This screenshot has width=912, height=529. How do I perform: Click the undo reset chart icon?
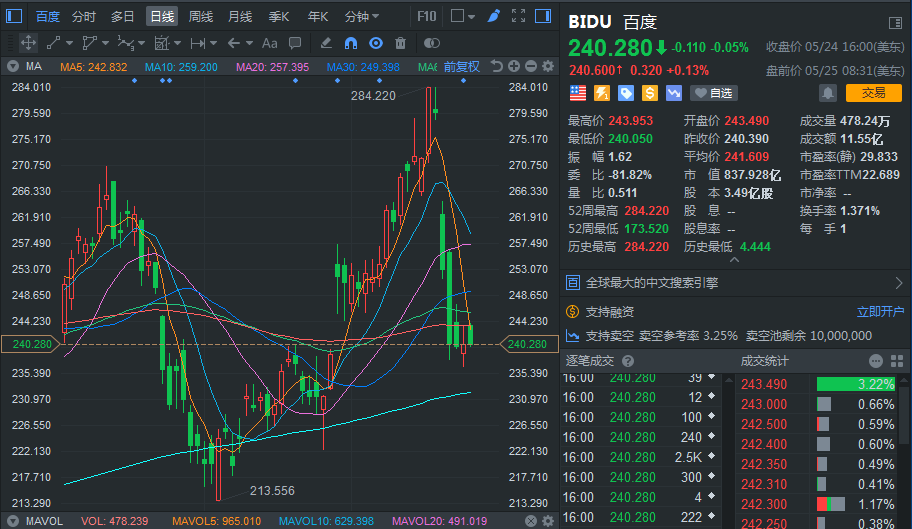(496, 66)
